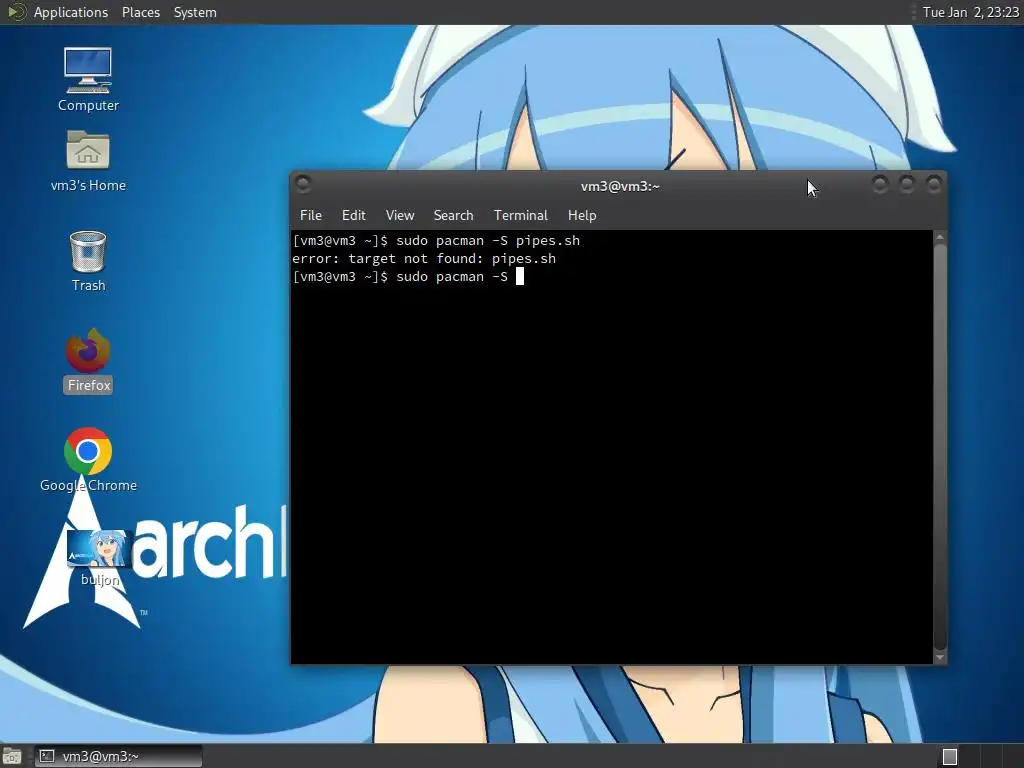This screenshot has height=768, width=1024.
Task: Click the terminal scrollbar down arrow
Action: coord(940,657)
